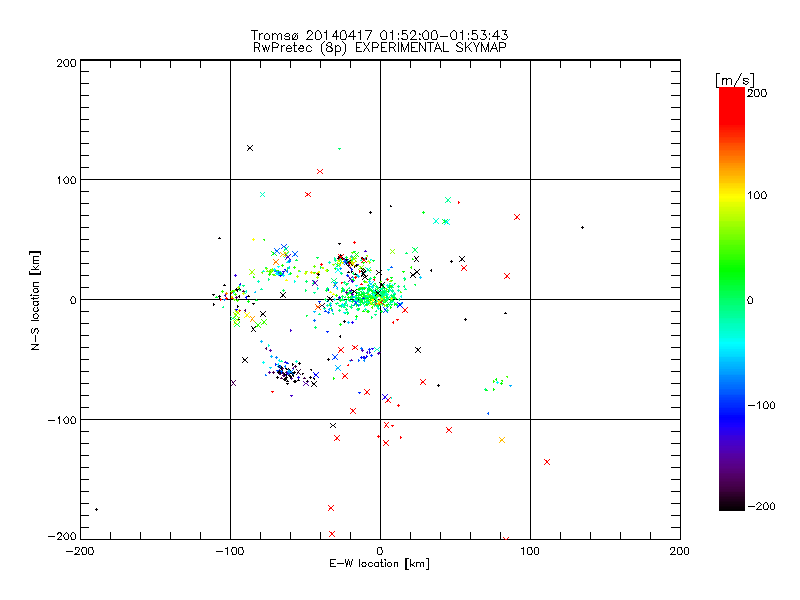Click the E-W location [km] axis label
The image size is (800, 600).
(x=379, y=564)
